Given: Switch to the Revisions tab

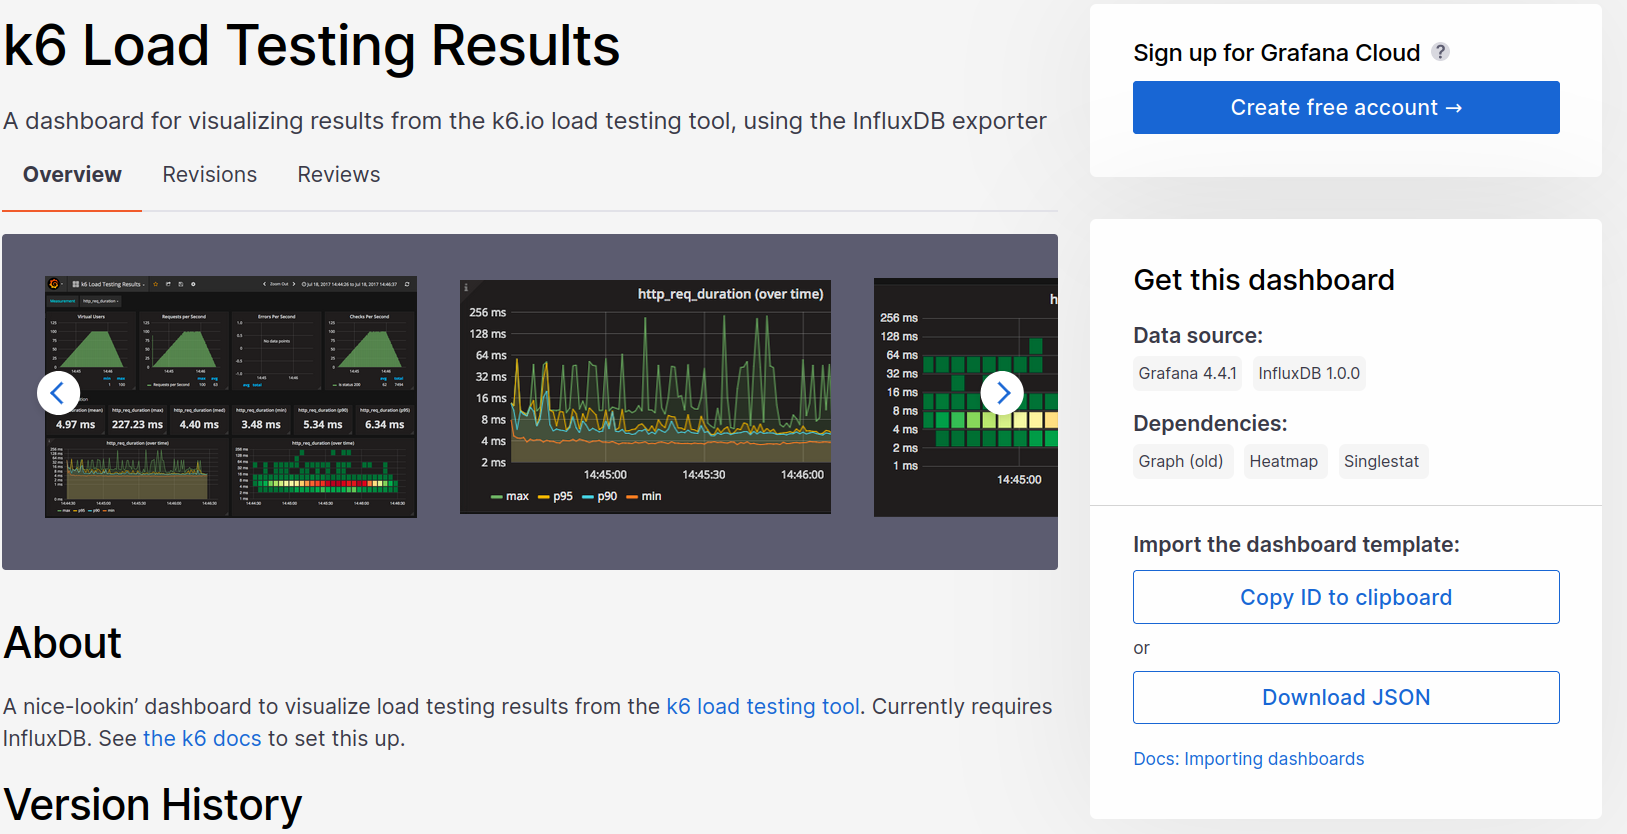Looking at the screenshot, I should (210, 175).
